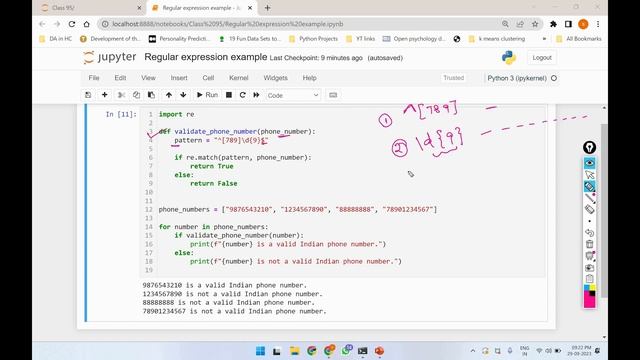Open All Bookmarks folder
This screenshot has height=360, width=640.
click(x=579, y=39)
